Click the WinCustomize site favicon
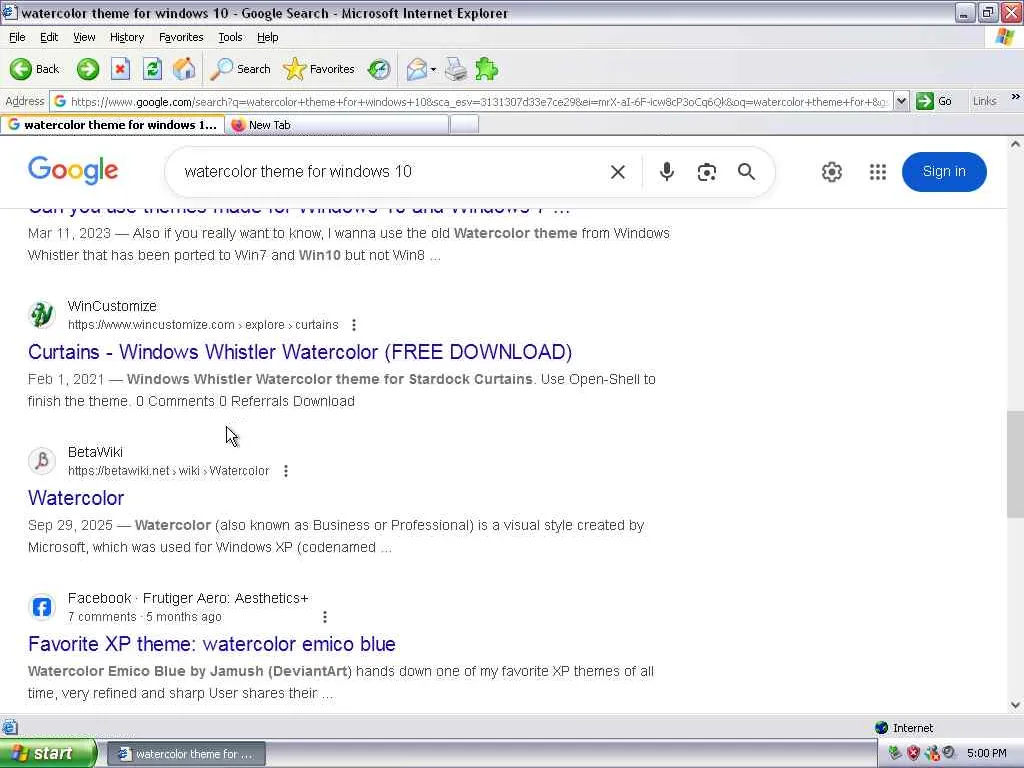 tap(42, 315)
